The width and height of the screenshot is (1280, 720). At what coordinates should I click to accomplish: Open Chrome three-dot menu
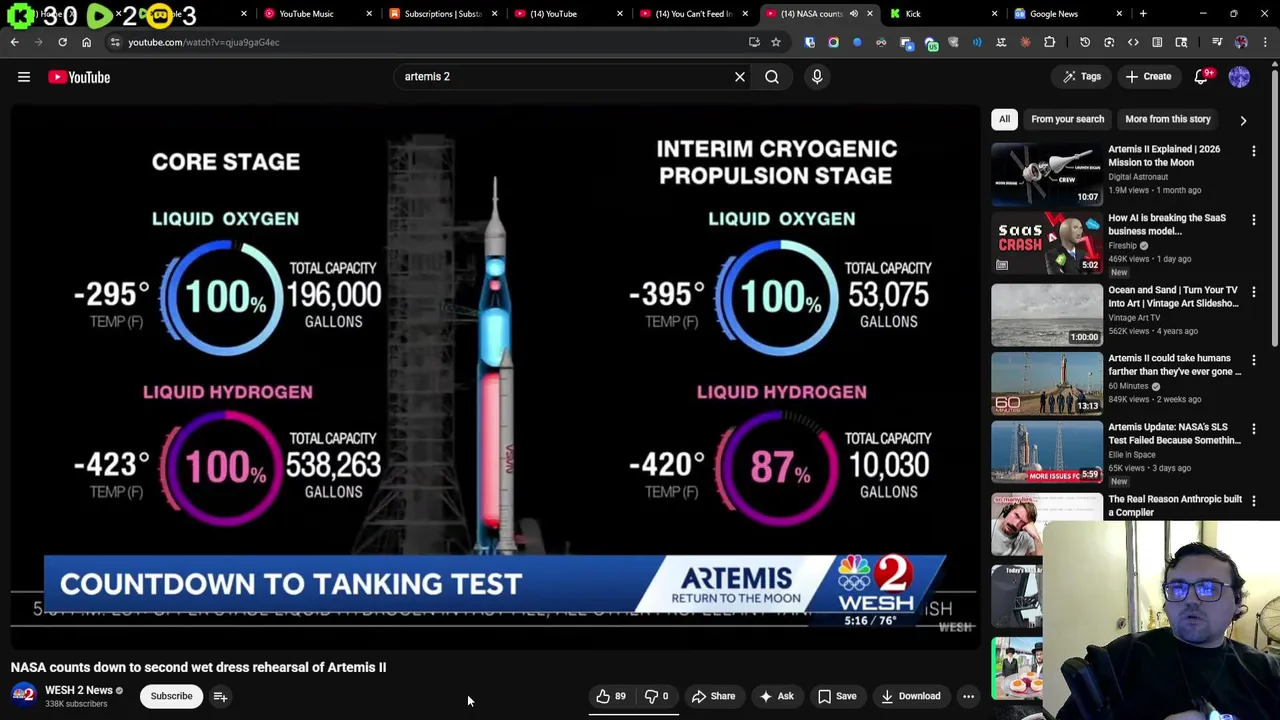[x=1265, y=42]
